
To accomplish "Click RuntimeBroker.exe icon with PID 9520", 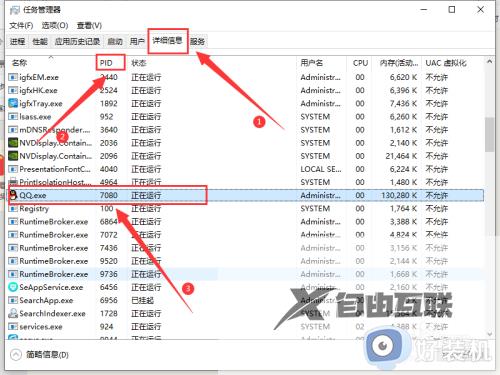I will pyautogui.click(x=13, y=261).
